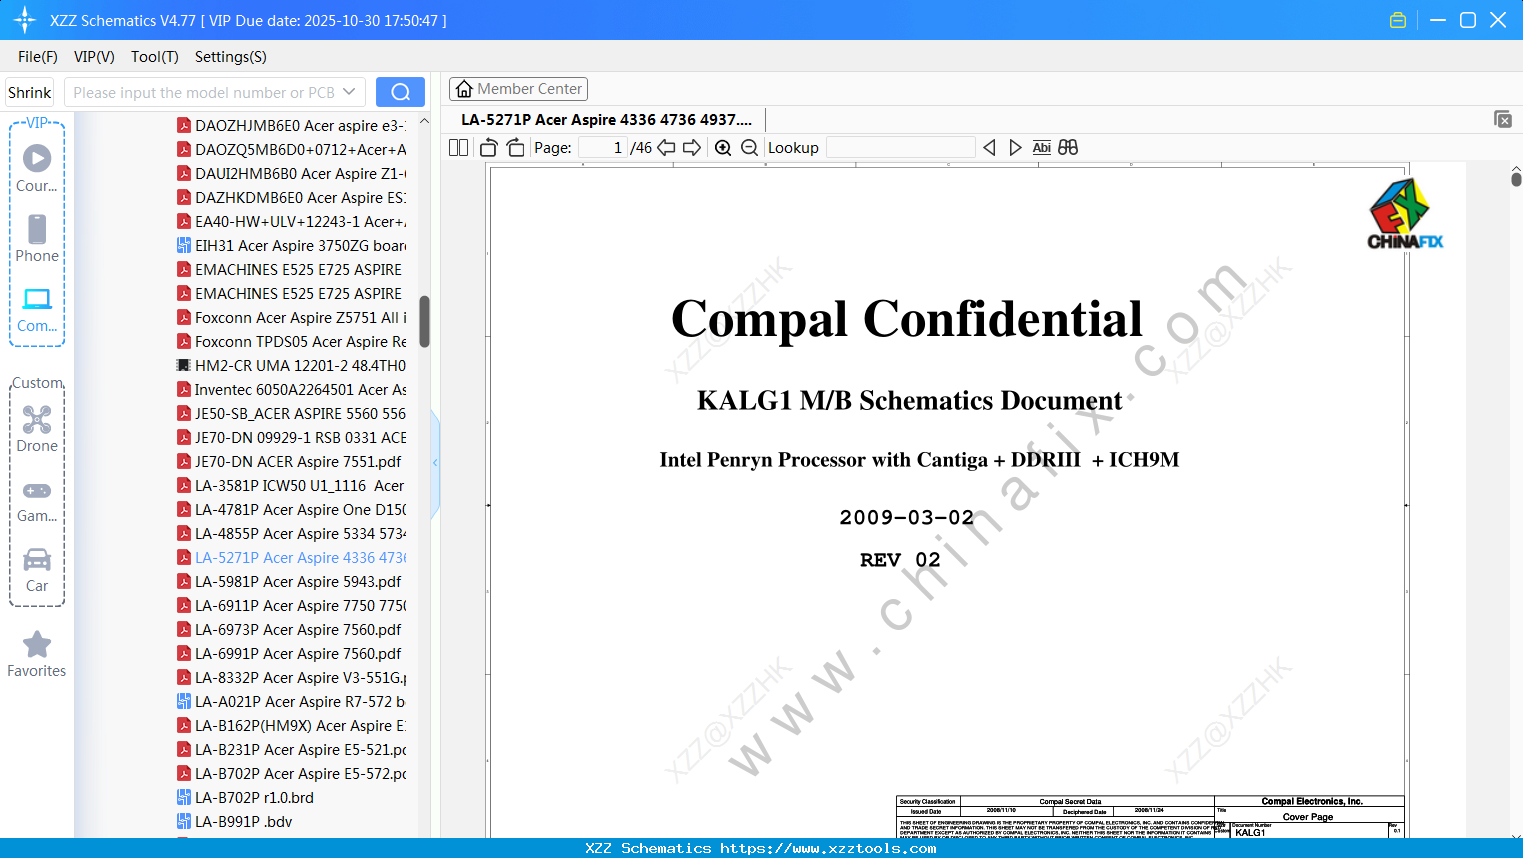Zoom out of the schematic

(750, 148)
